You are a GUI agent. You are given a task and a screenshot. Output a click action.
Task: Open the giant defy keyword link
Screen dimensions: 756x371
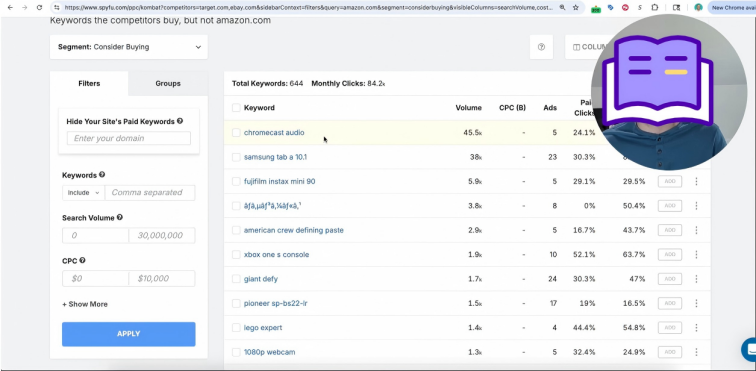(261, 279)
